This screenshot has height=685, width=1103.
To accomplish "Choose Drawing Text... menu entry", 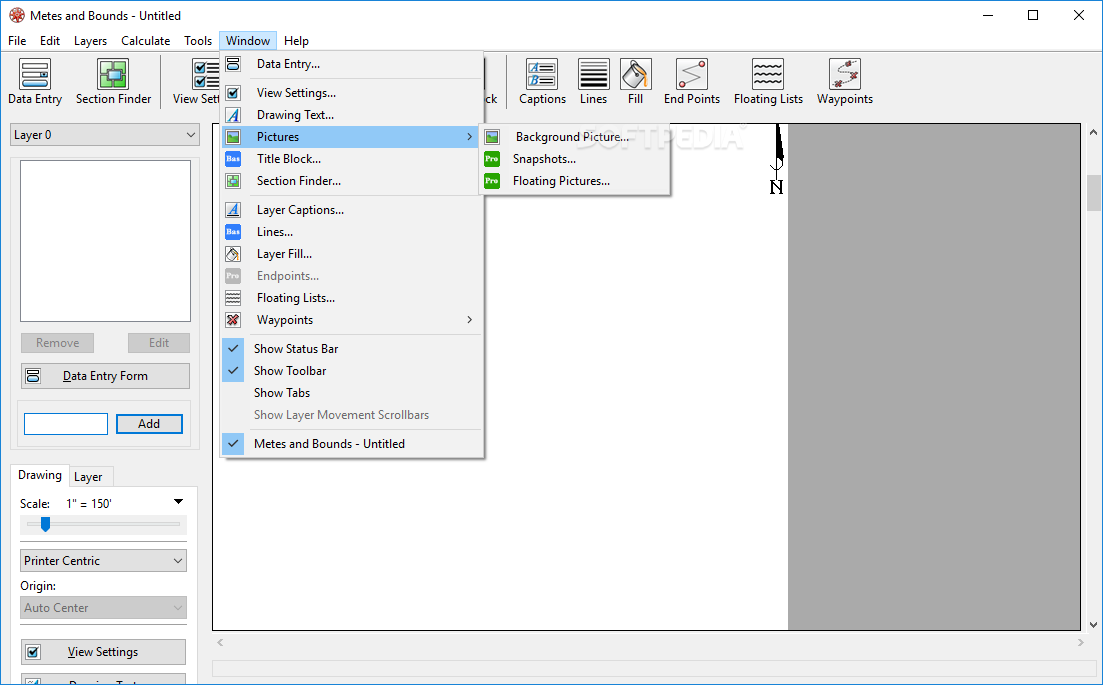I will [x=352, y=115].
